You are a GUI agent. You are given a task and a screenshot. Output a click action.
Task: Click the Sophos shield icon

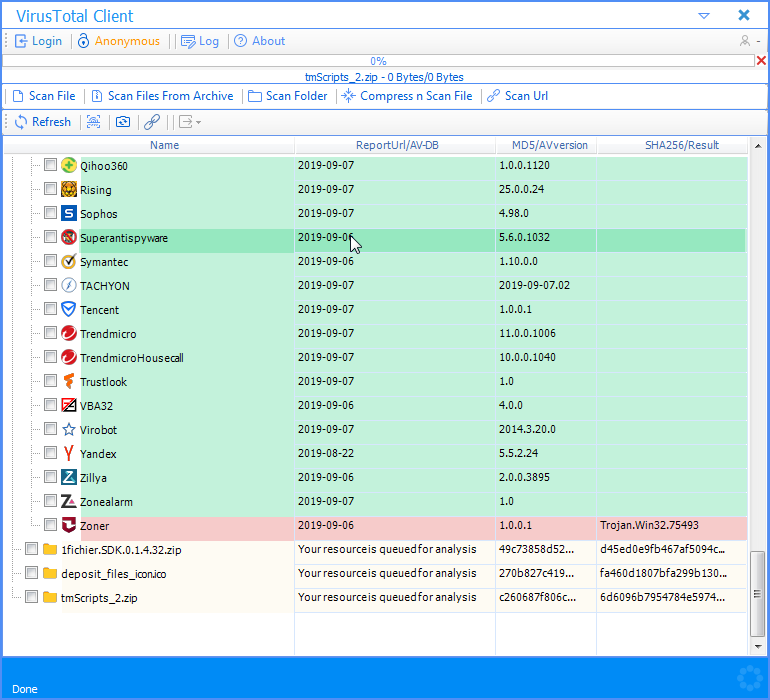[69, 213]
